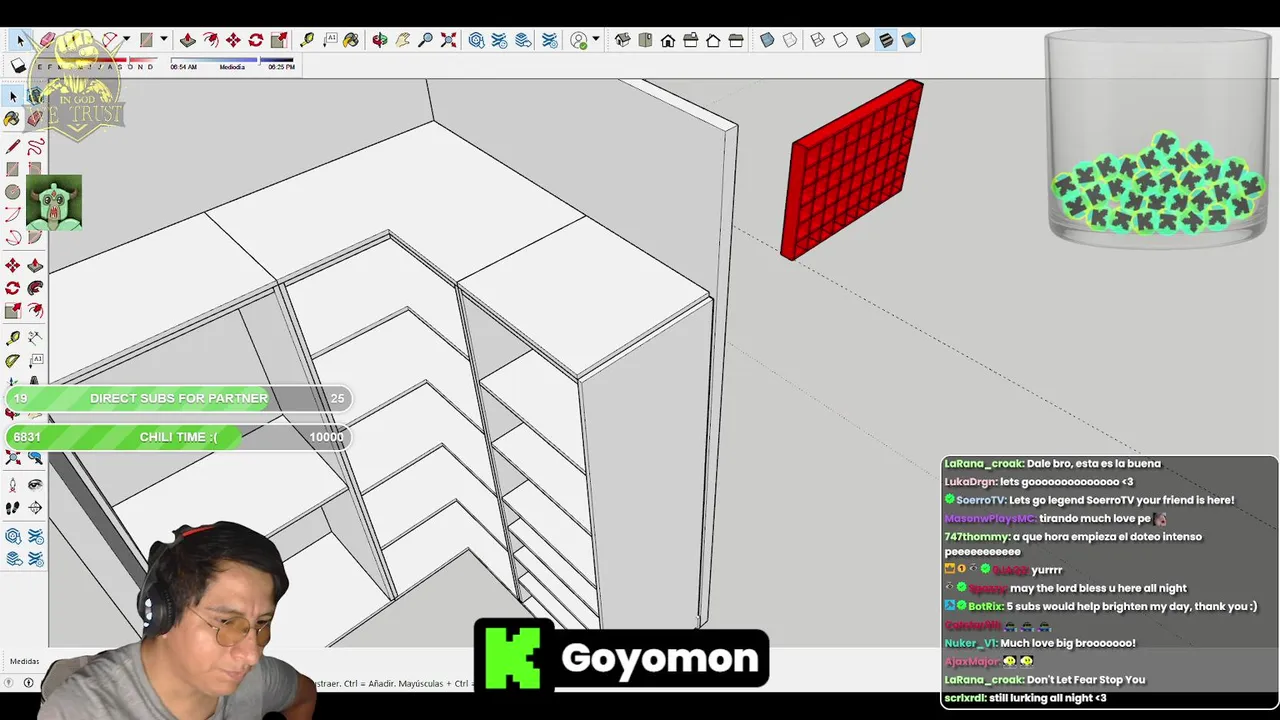Activate the Move tool in top toolbar

pos(233,40)
